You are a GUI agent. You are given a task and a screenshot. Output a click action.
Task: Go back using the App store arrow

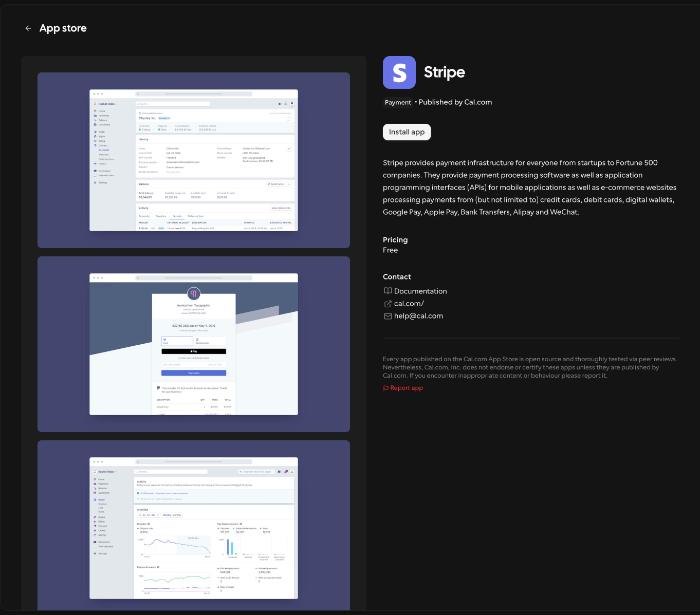[28, 28]
